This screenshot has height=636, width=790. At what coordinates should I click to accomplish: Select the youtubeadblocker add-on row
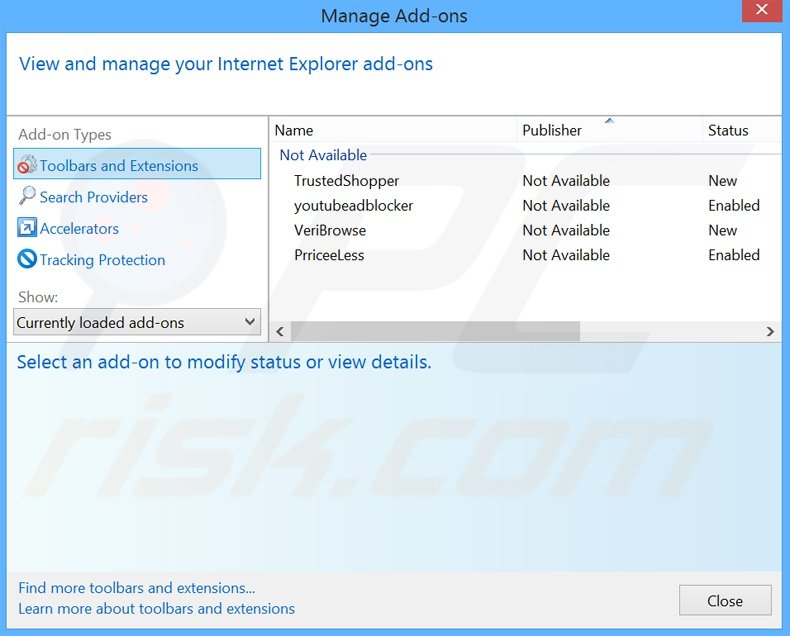click(x=353, y=206)
